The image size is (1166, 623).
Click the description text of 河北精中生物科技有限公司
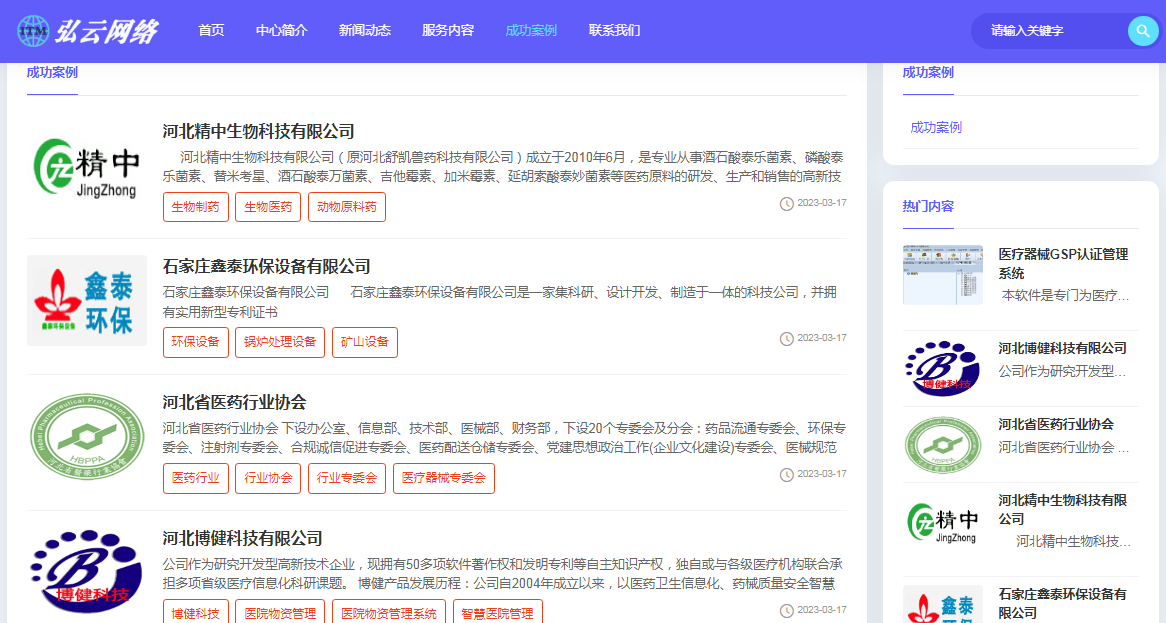(503, 167)
